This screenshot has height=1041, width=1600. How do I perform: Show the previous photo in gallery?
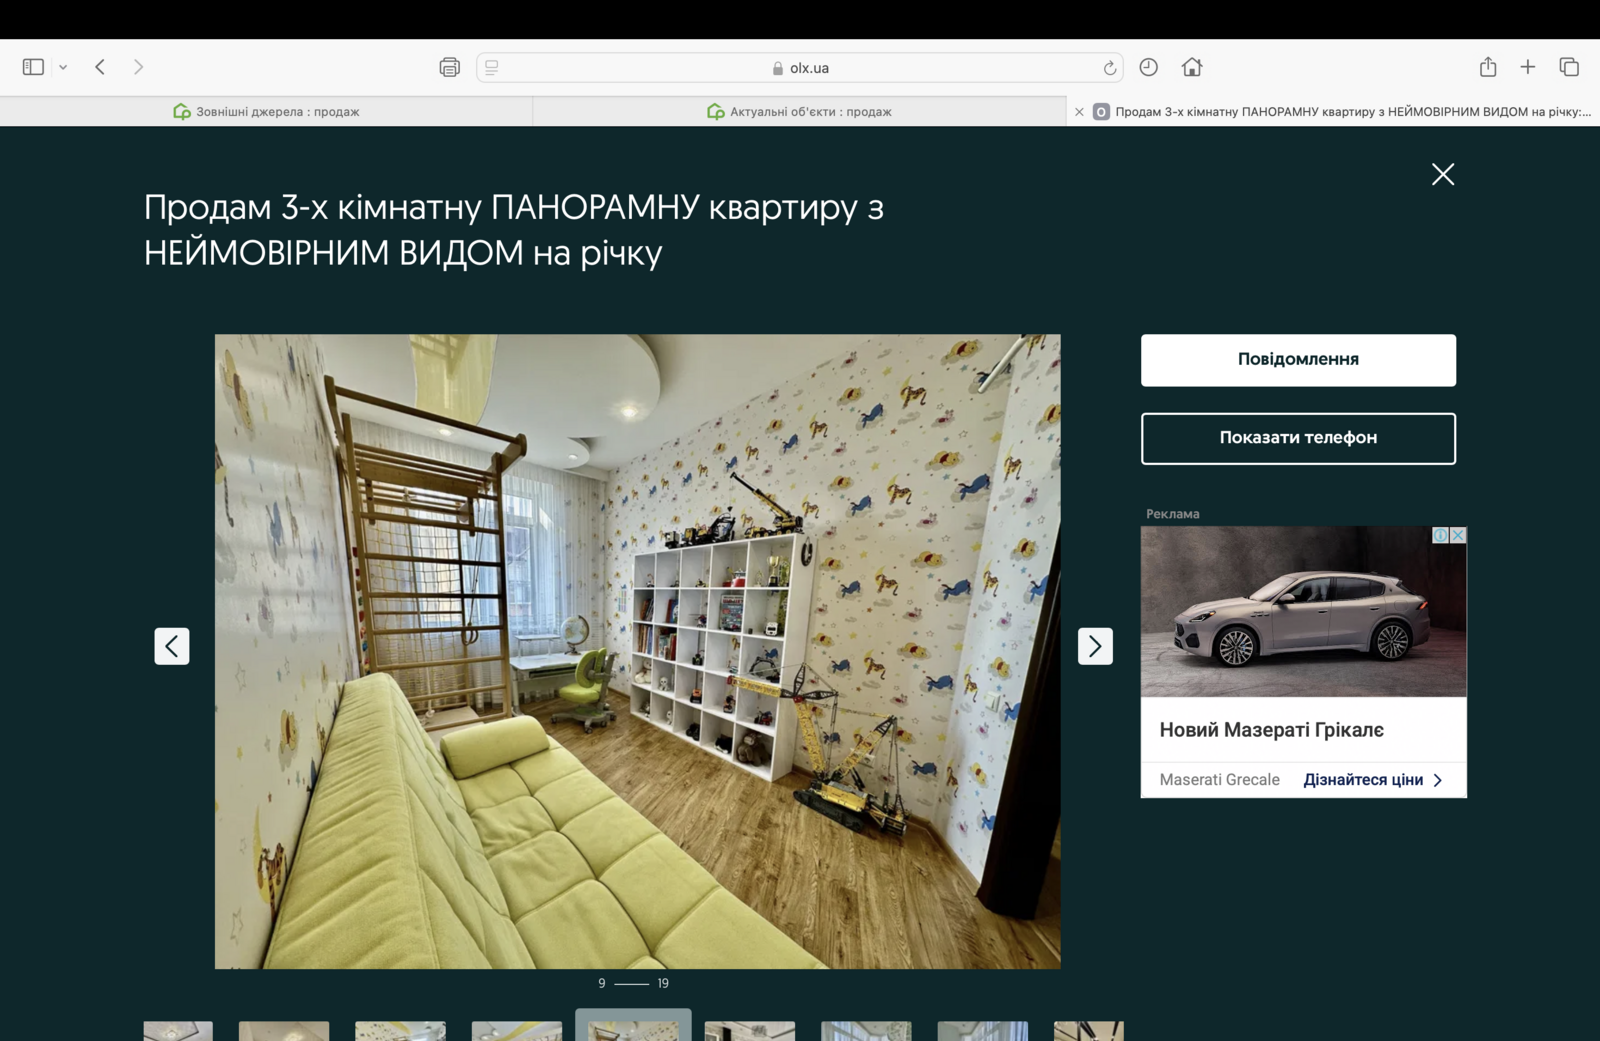[172, 646]
